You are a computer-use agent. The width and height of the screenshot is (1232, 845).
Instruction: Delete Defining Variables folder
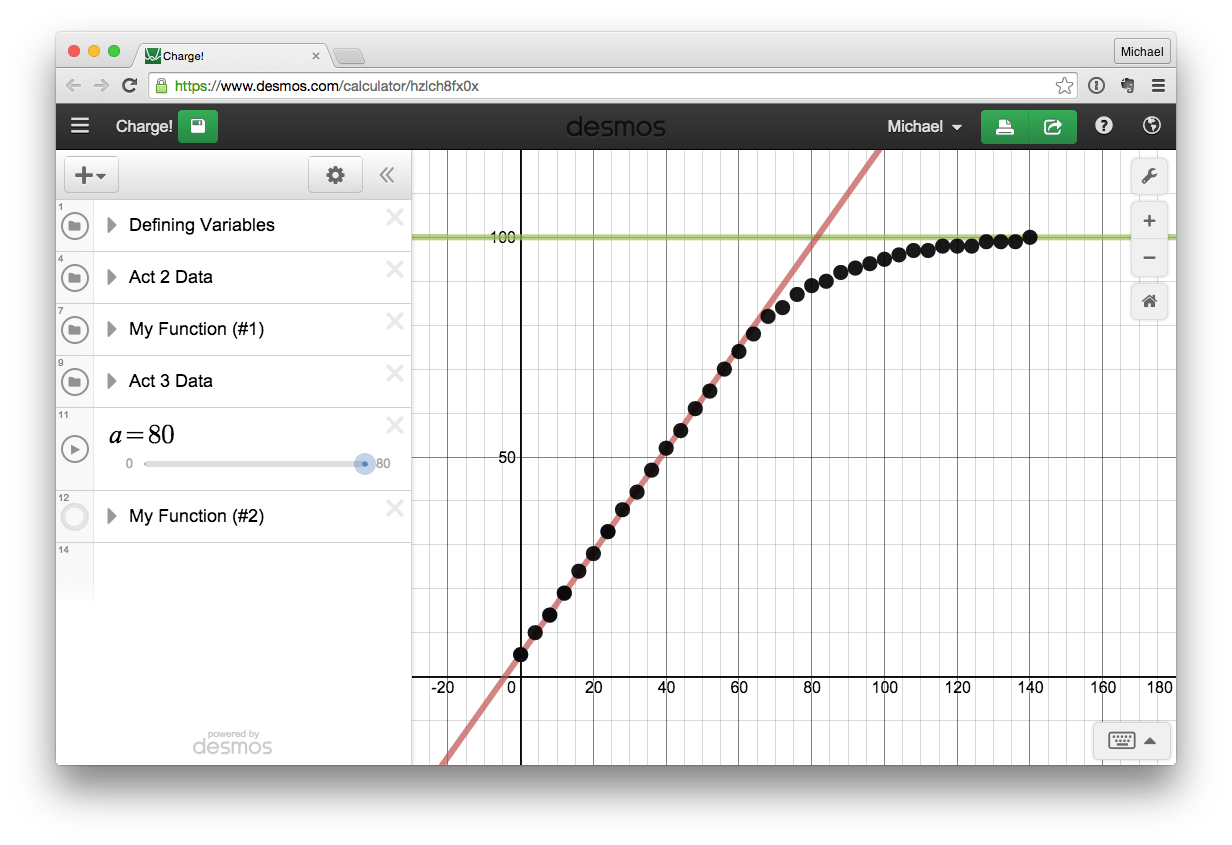pos(395,217)
